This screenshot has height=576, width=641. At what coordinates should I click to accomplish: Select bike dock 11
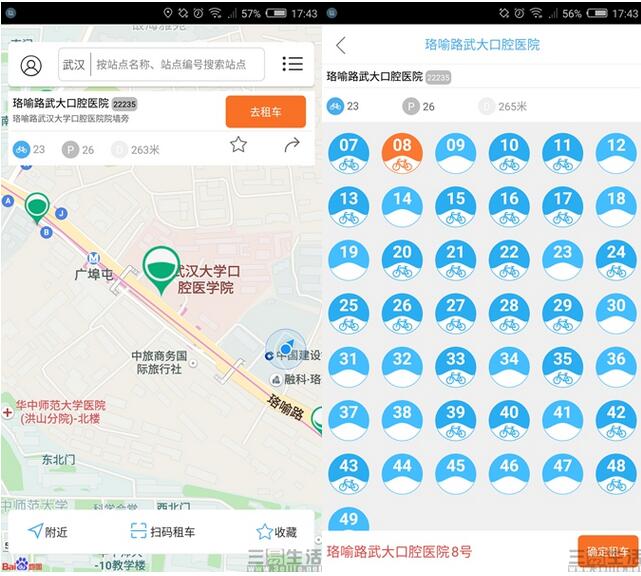point(563,153)
